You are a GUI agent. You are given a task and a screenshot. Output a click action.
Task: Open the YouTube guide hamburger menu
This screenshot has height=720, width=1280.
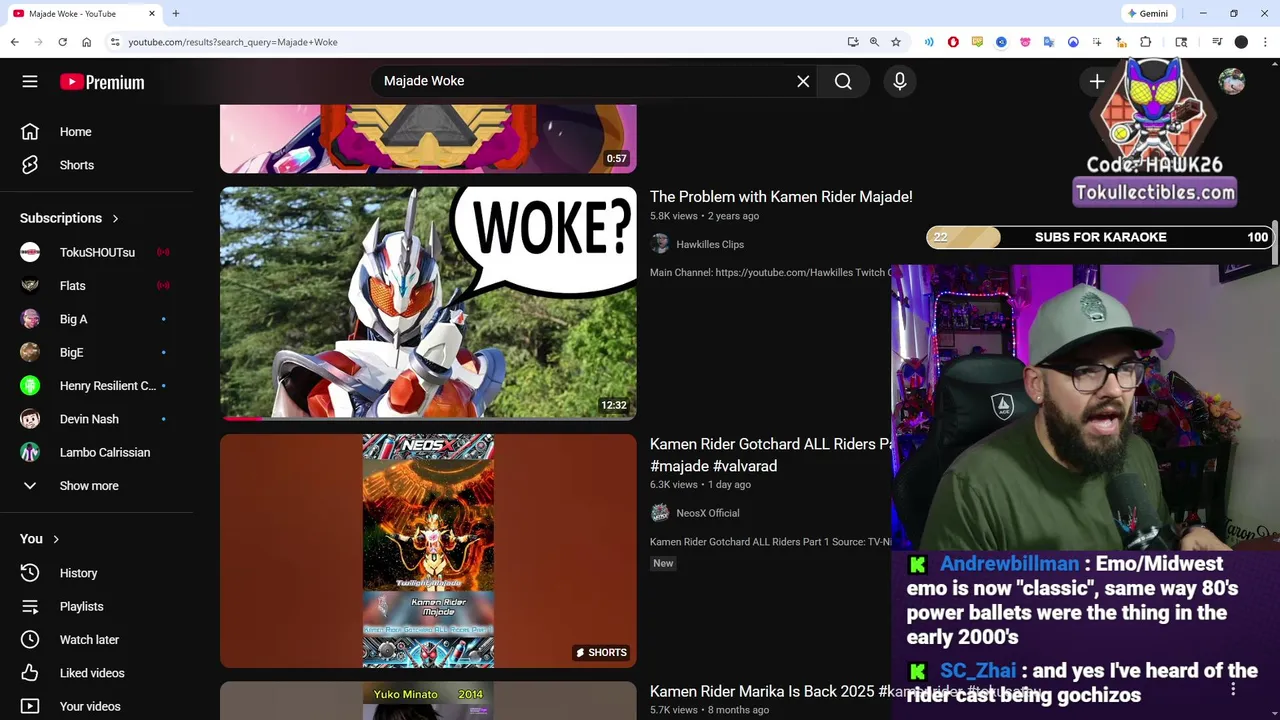coord(30,81)
